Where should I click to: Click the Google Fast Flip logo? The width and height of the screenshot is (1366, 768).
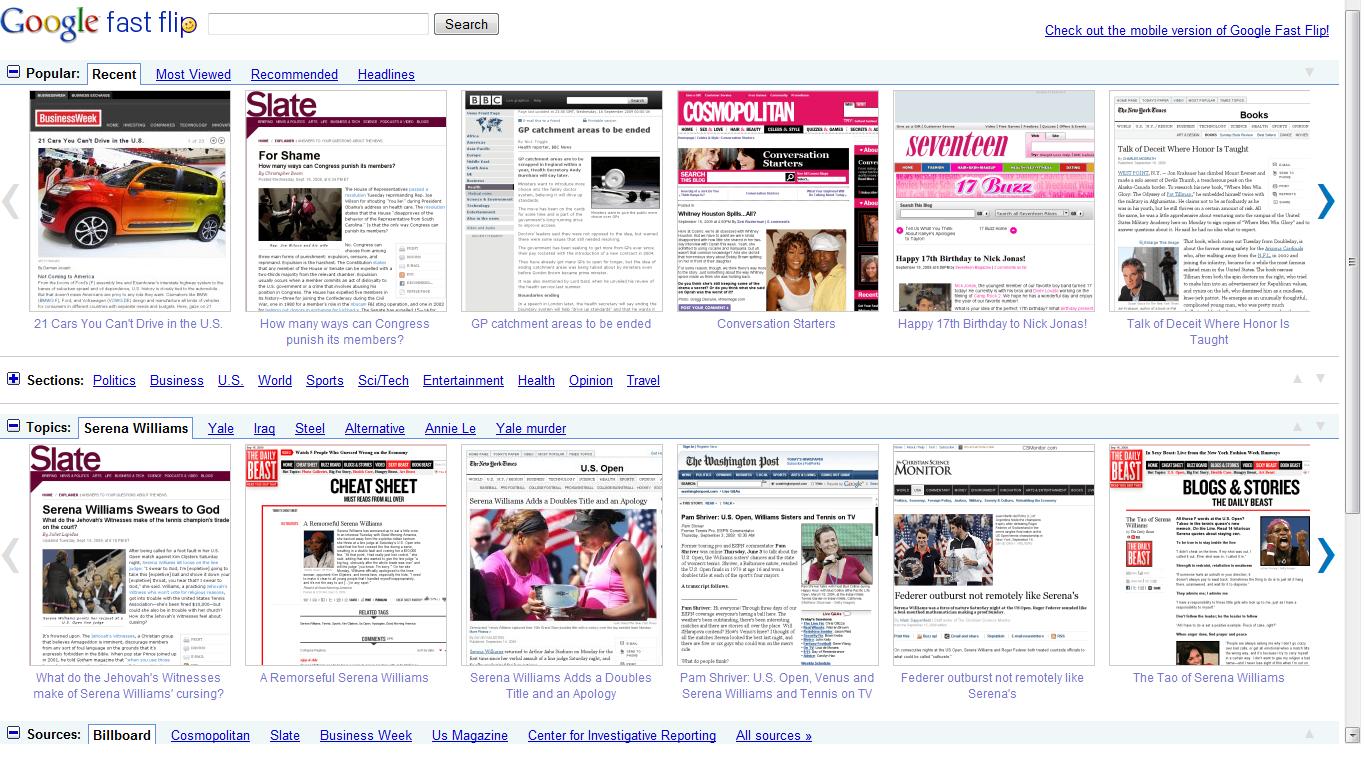[98, 22]
